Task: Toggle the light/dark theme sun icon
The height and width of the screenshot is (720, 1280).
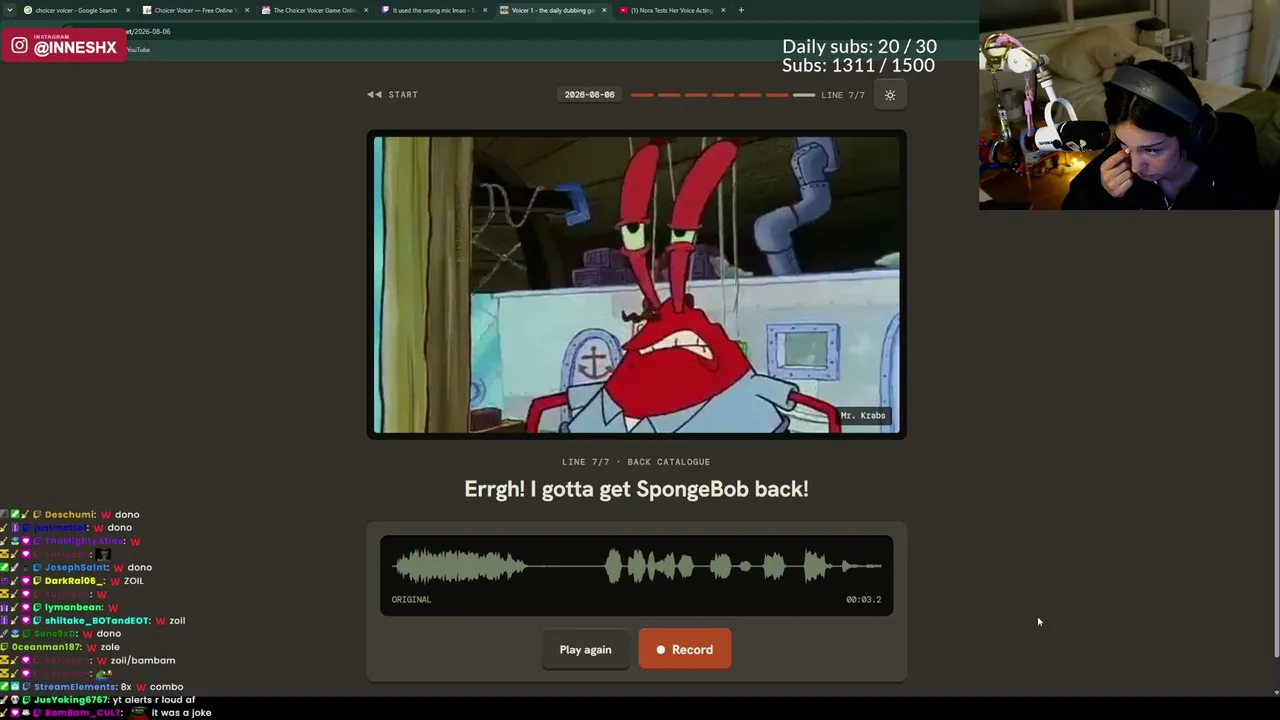Action: pyautogui.click(x=890, y=95)
